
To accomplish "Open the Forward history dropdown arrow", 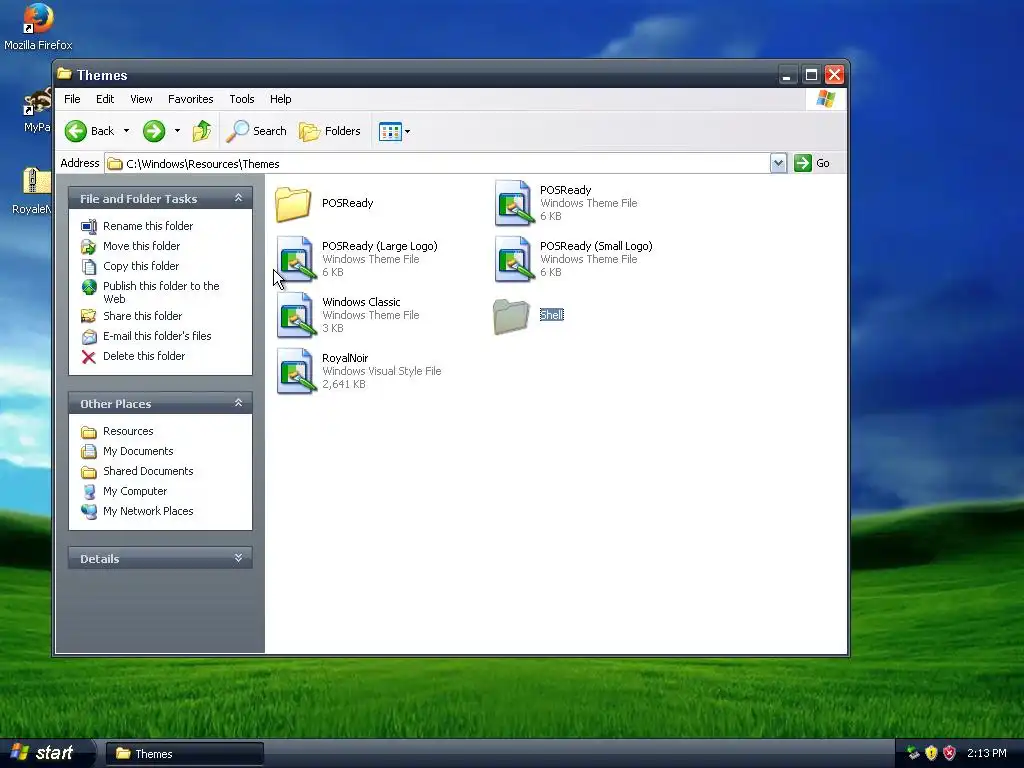I will [x=177, y=131].
